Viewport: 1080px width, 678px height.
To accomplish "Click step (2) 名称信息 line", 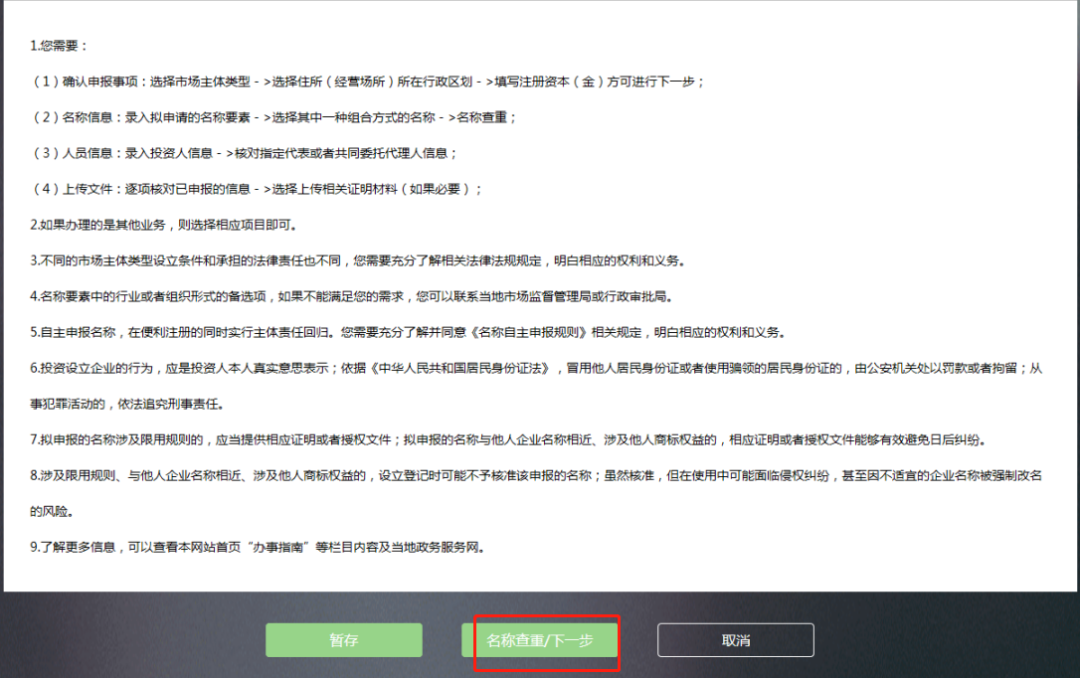I will coord(273,118).
